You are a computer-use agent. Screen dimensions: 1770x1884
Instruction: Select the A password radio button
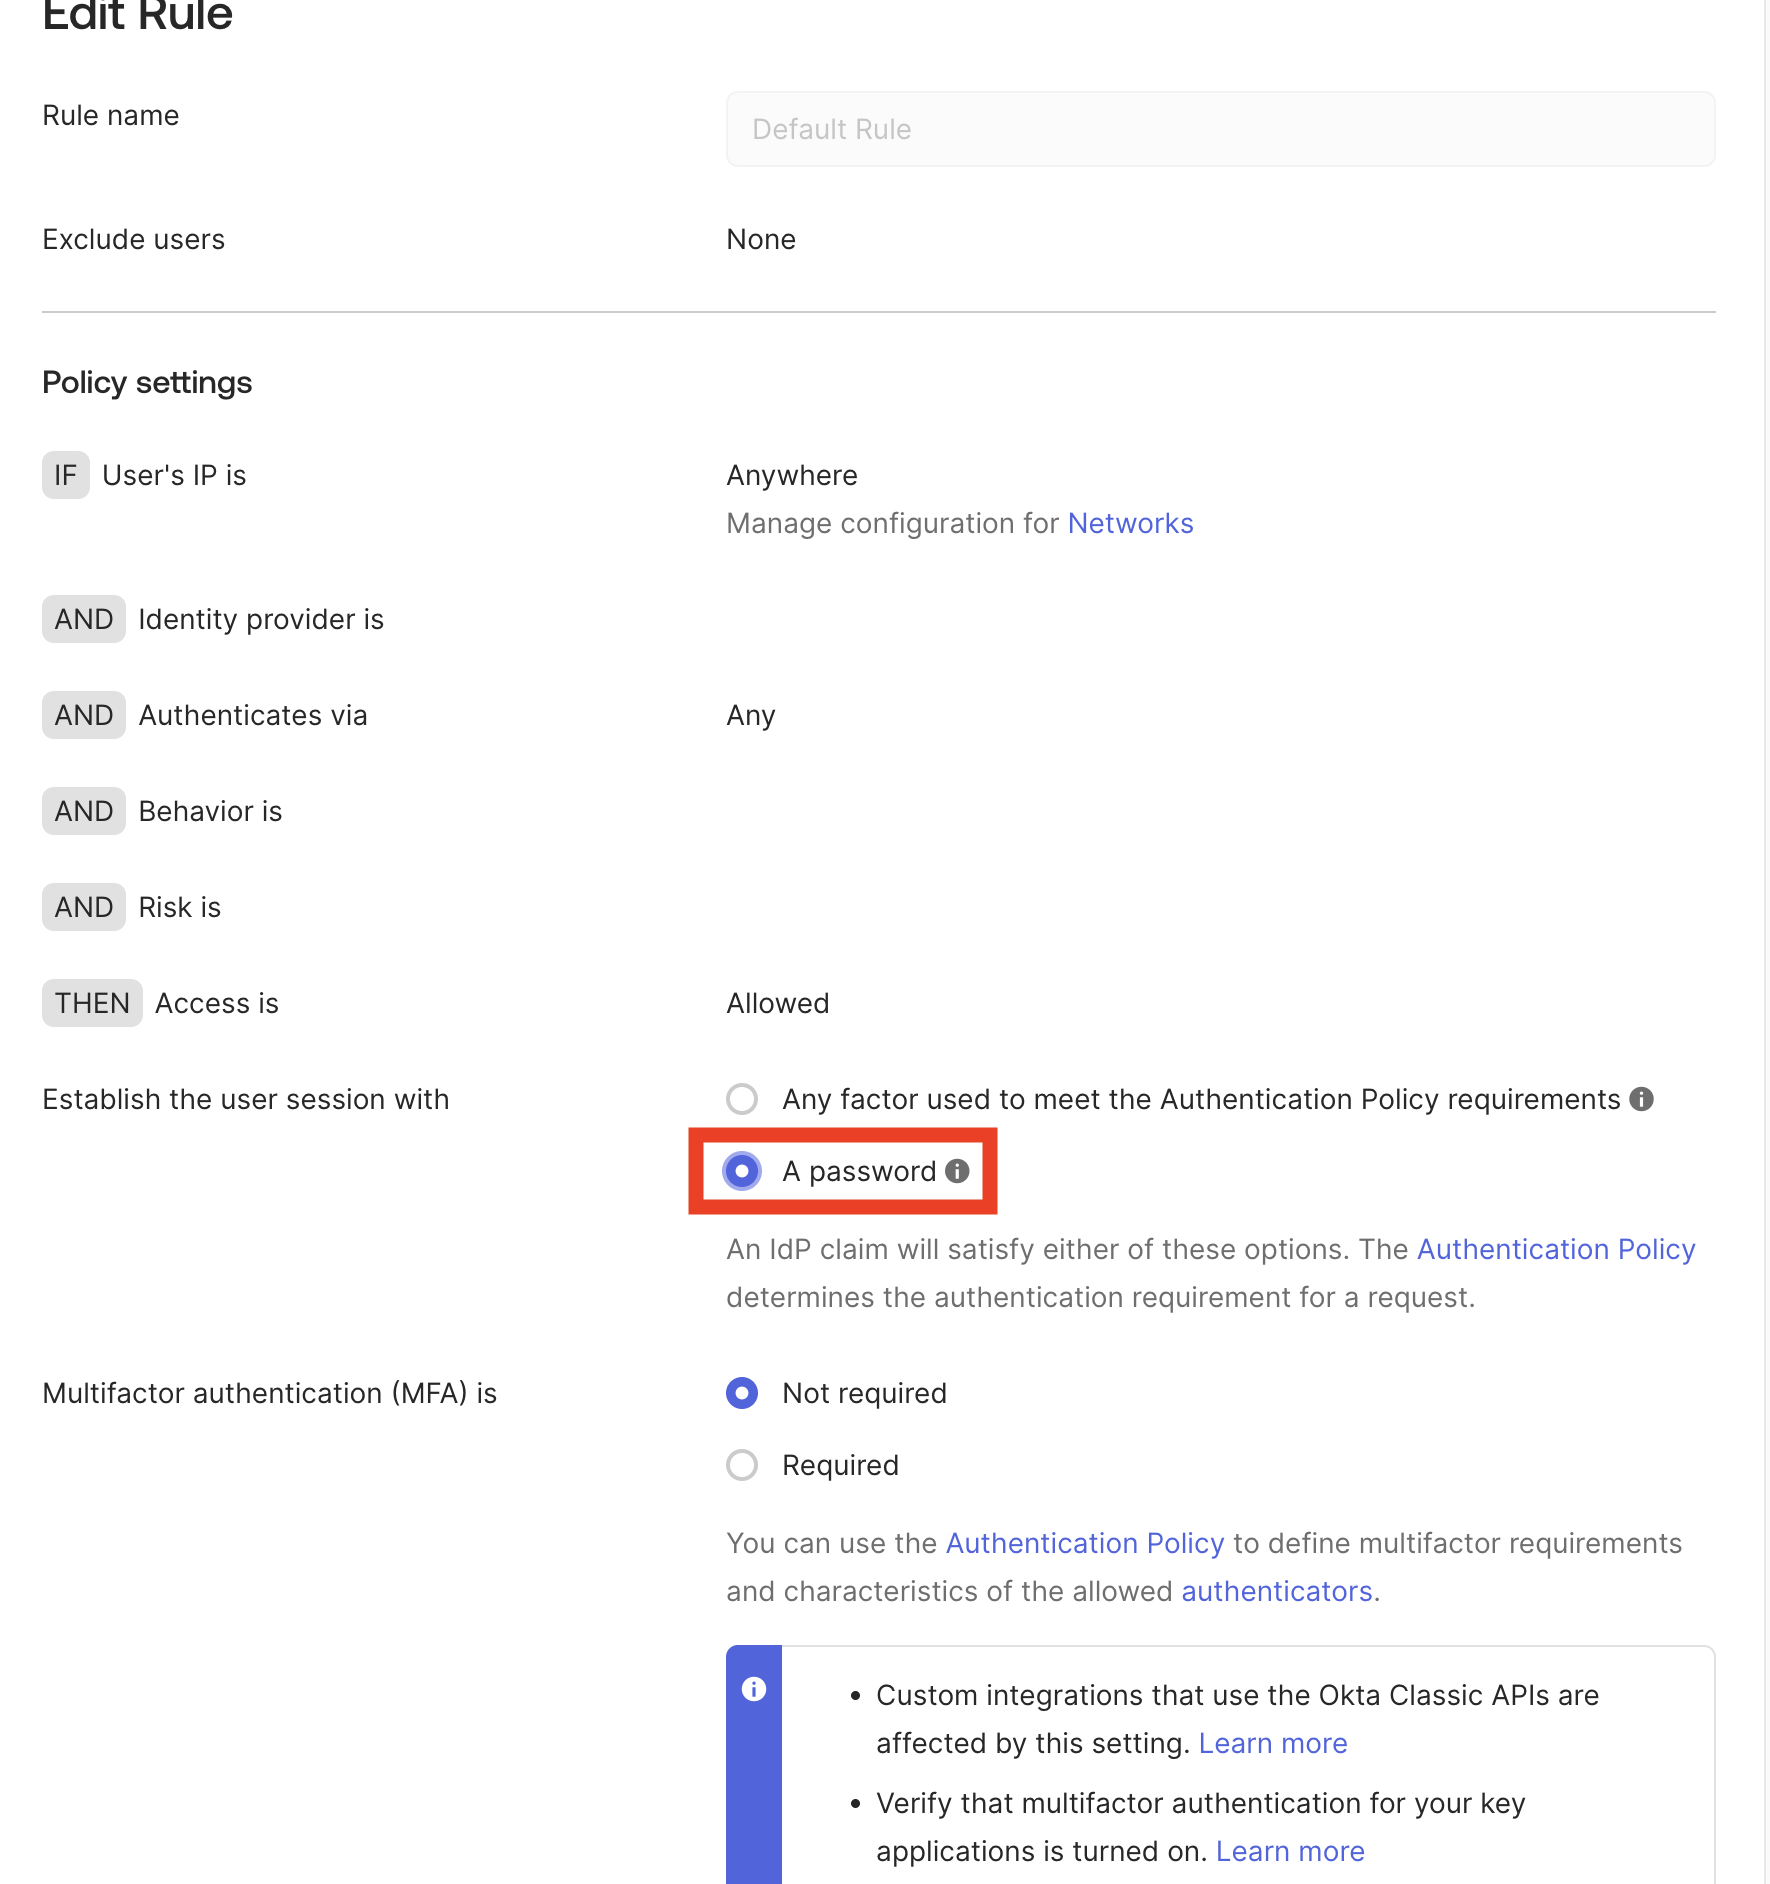pos(742,1171)
